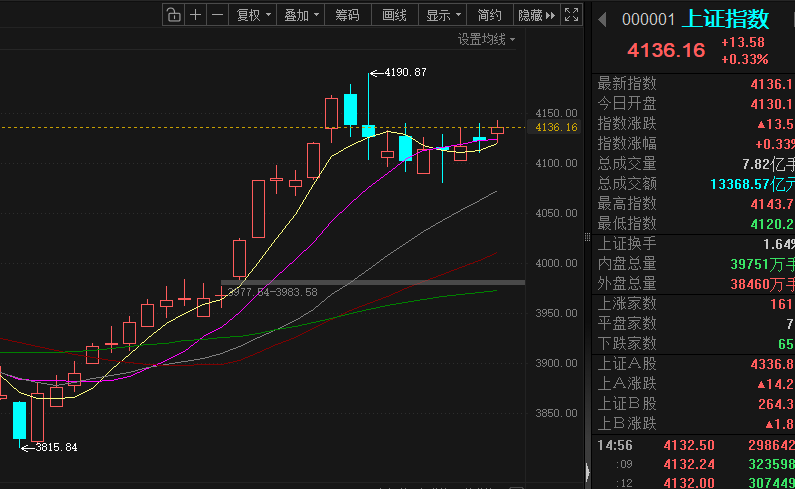Click the 上证指数 title
795x489 pixels.
[726, 19]
